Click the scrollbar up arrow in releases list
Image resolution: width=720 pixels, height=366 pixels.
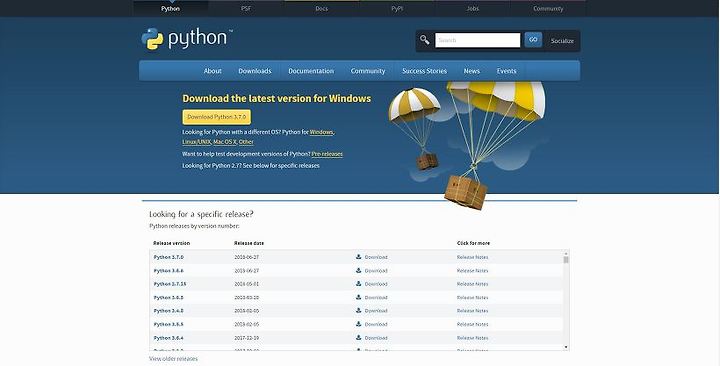[566, 253]
